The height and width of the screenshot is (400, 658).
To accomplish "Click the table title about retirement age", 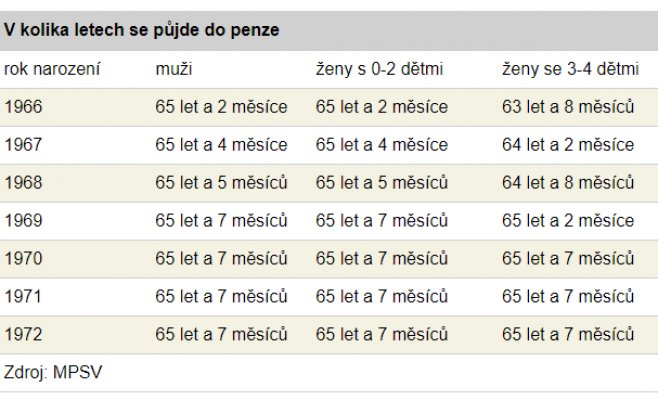I will (x=141, y=30).
